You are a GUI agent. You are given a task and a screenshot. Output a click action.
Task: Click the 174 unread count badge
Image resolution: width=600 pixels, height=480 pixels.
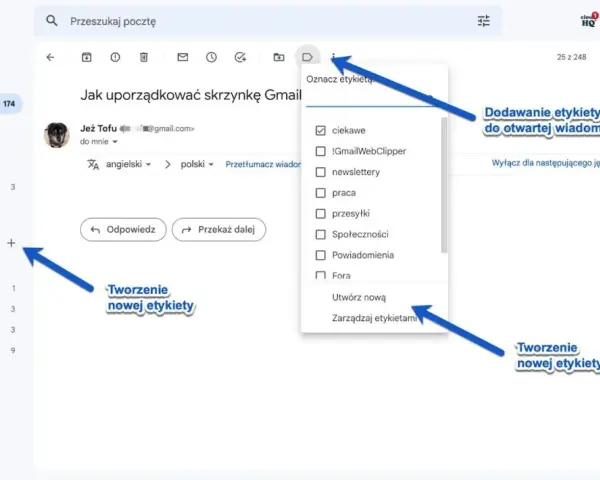click(x=10, y=104)
